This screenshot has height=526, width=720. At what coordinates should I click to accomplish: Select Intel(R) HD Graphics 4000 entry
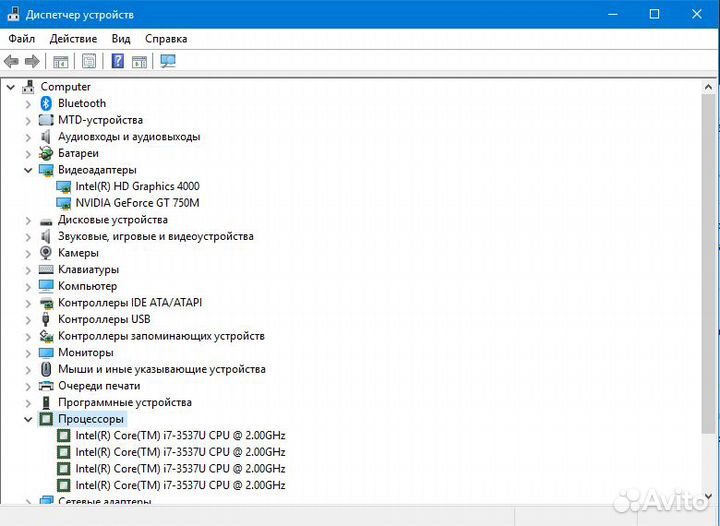[137, 186]
